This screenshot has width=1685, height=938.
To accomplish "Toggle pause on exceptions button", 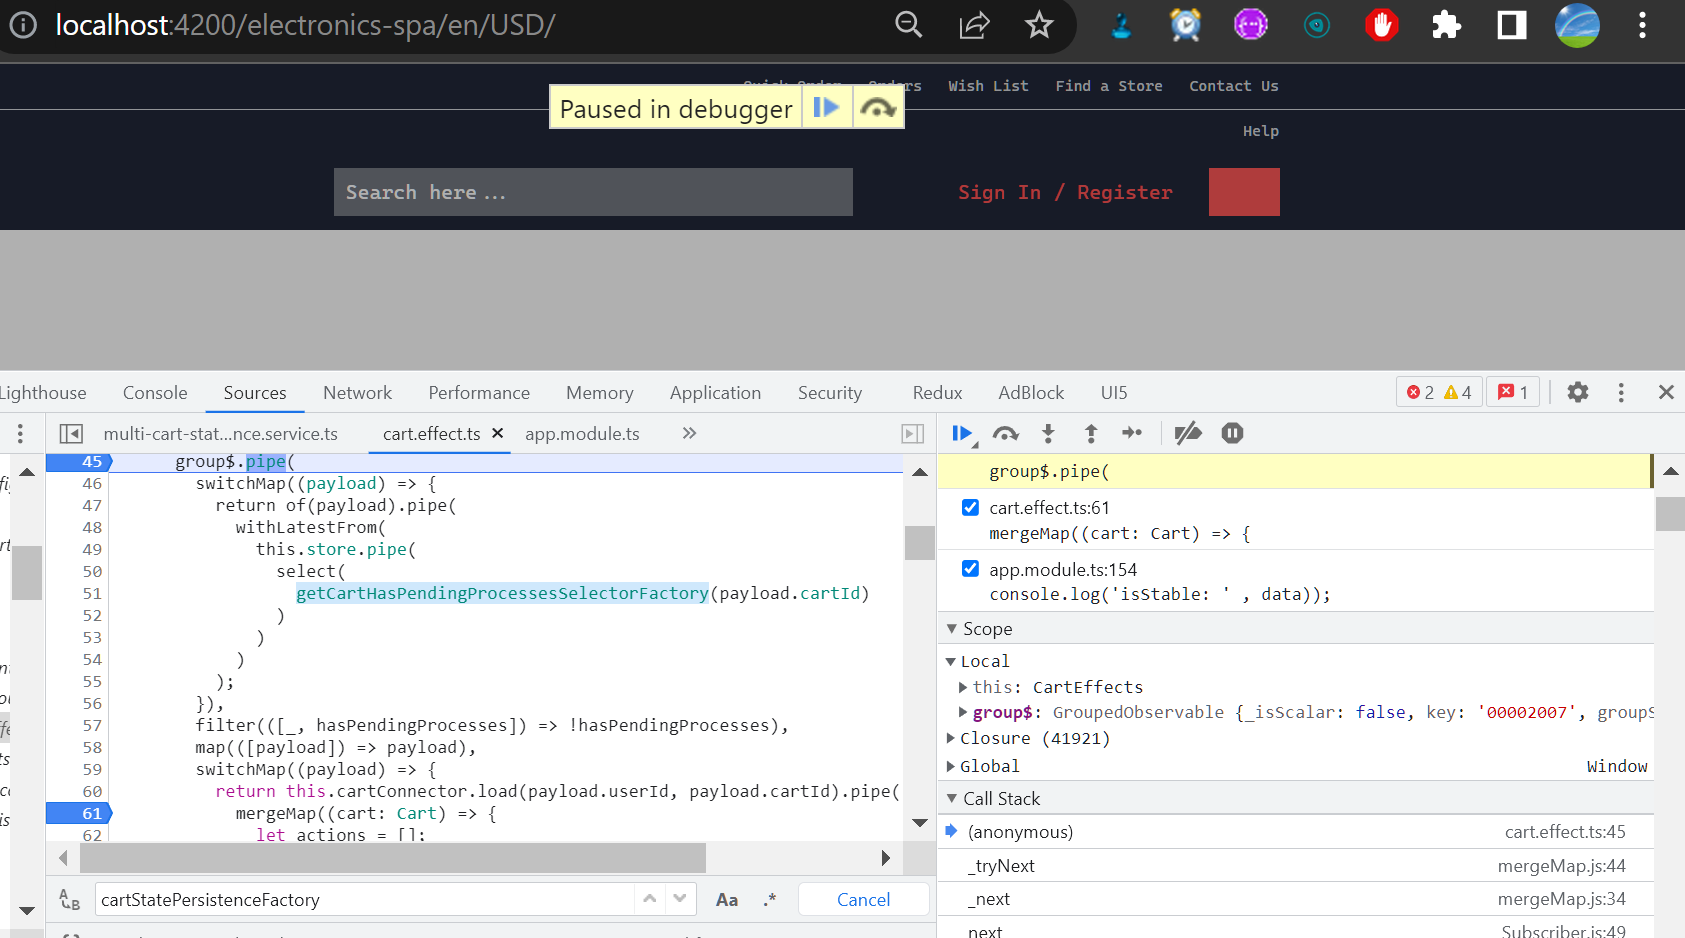I will [1232, 433].
